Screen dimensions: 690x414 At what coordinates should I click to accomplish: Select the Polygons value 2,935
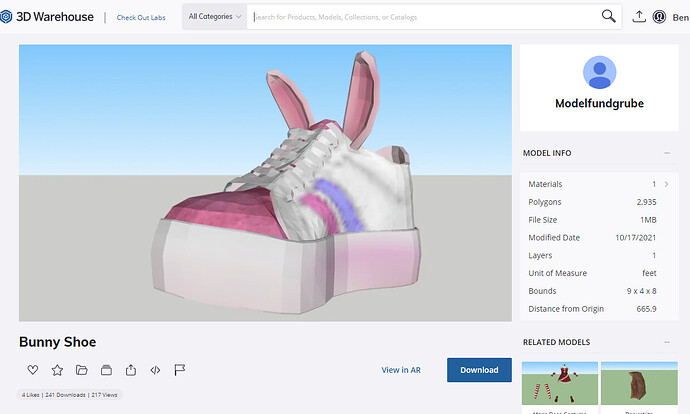646,202
